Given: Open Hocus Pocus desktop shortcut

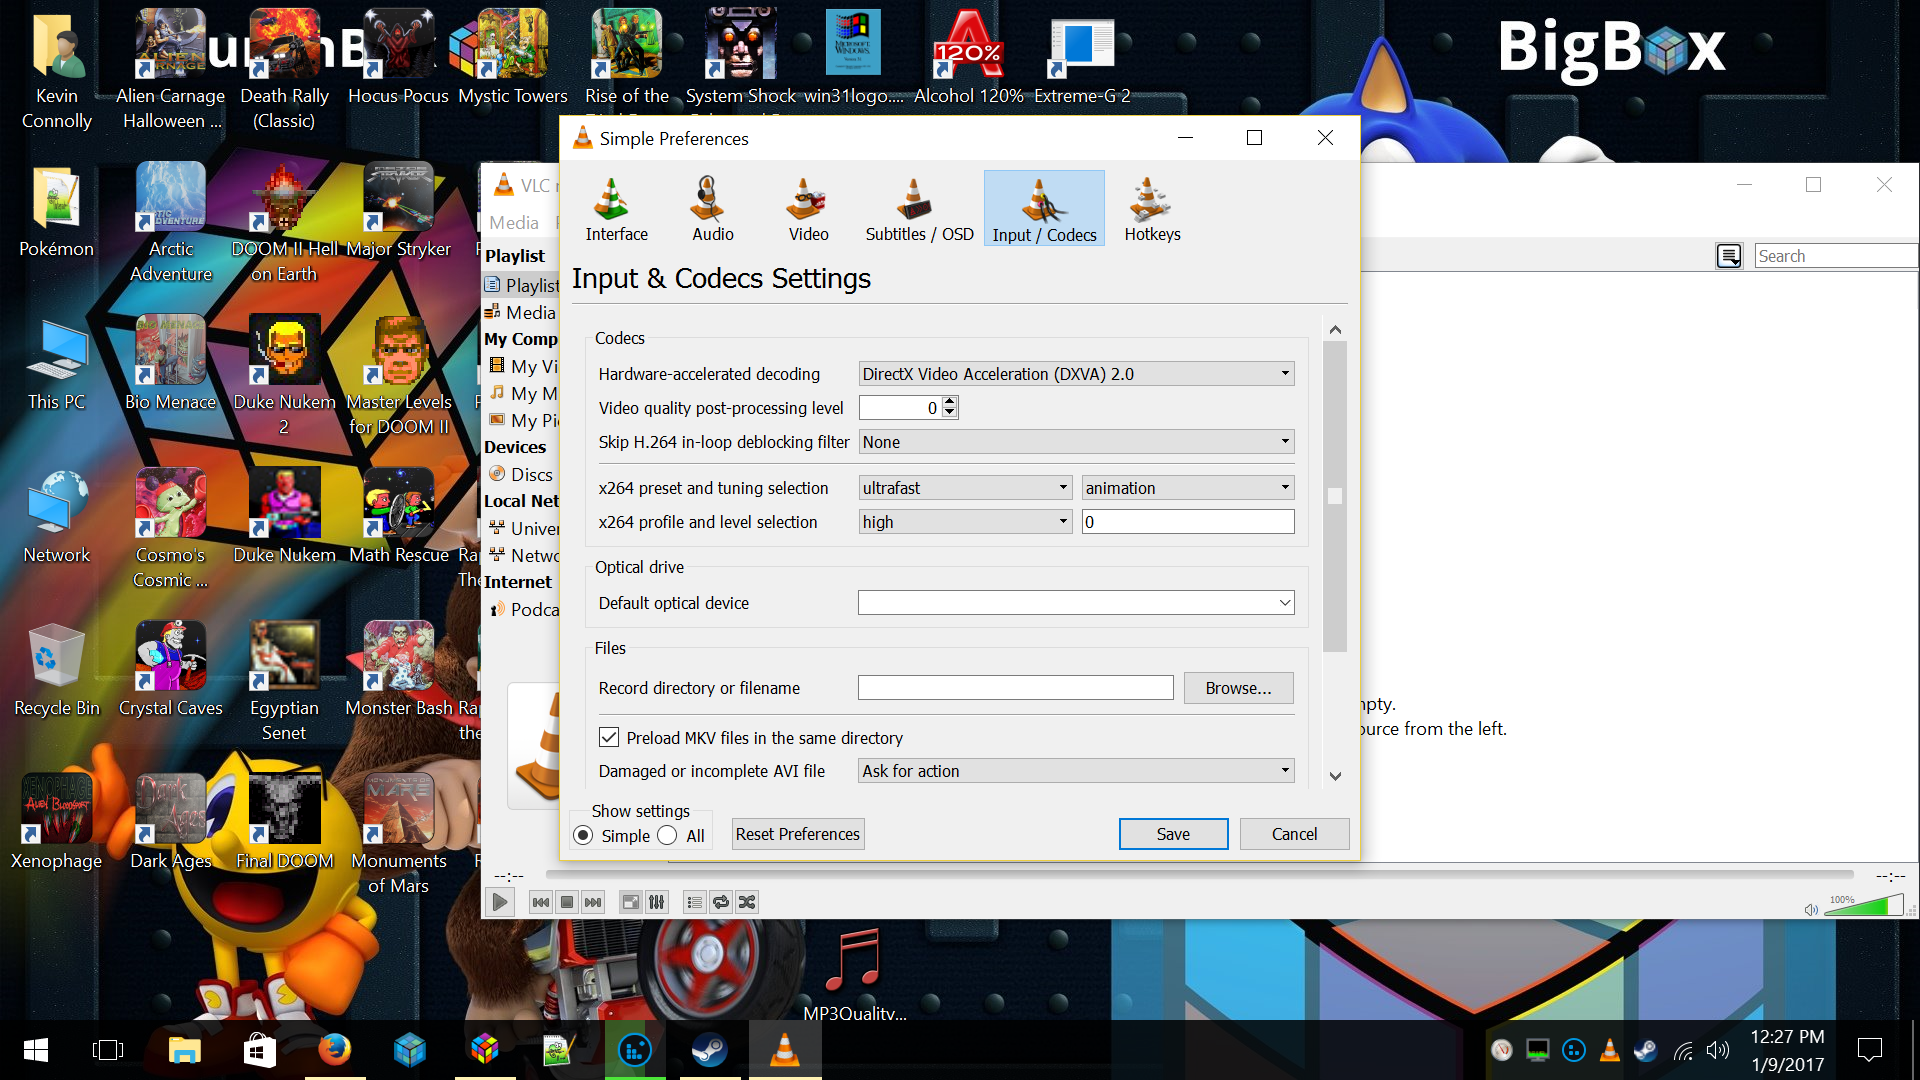Looking at the screenshot, I should click(398, 58).
